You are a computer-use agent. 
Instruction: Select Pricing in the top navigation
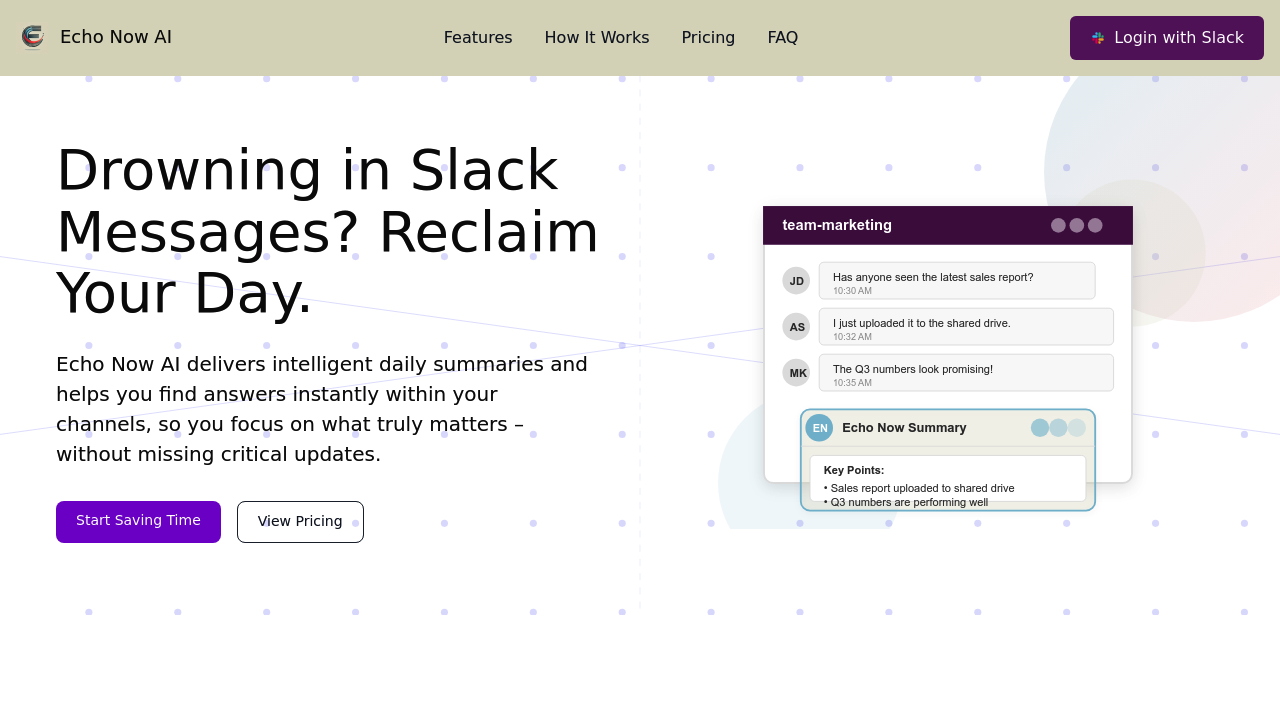tap(708, 38)
